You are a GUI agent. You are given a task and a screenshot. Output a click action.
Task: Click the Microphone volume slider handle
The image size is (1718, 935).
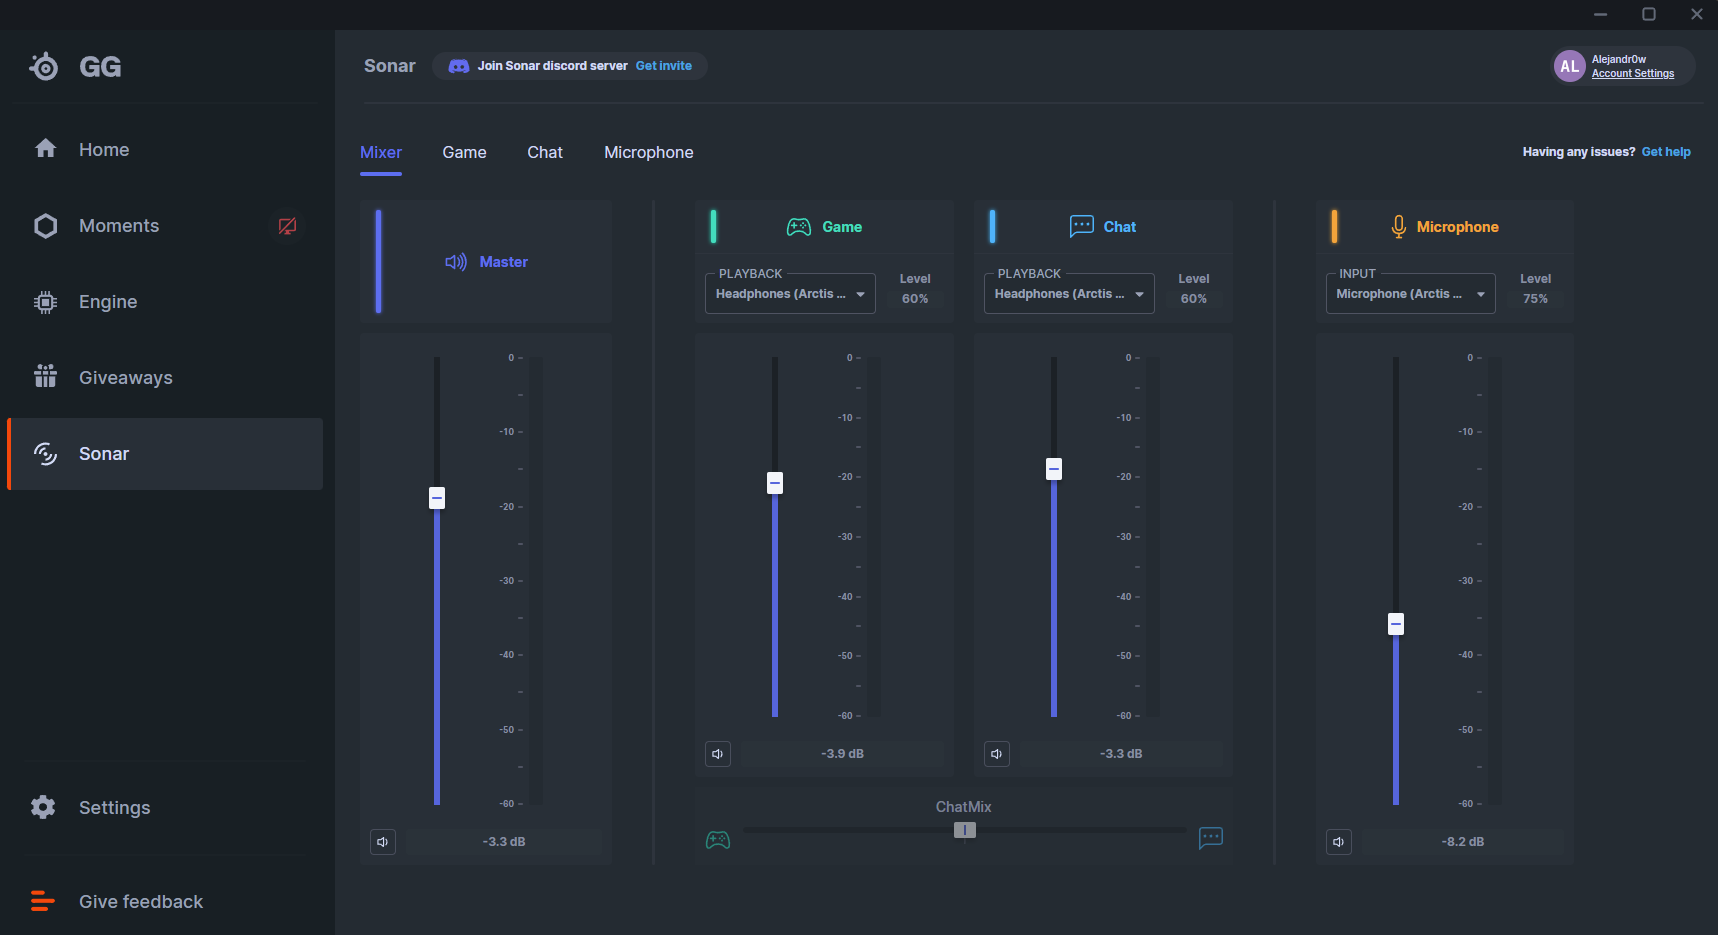click(1396, 624)
